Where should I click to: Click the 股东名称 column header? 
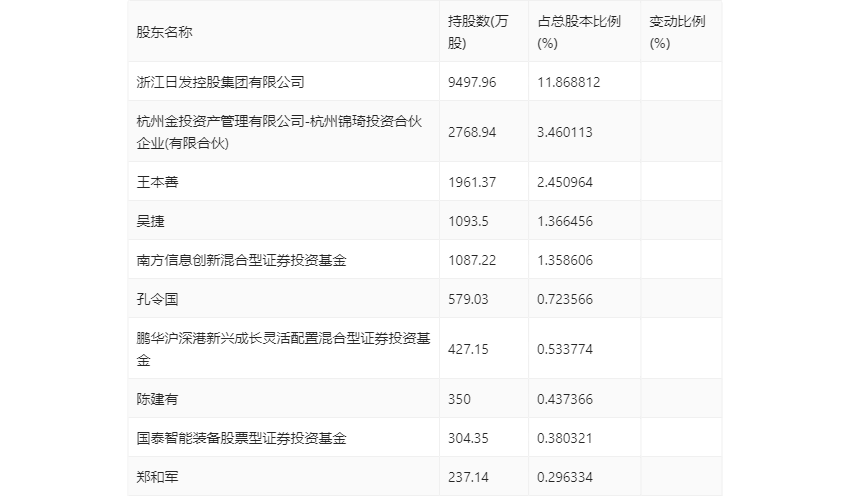point(164,32)
